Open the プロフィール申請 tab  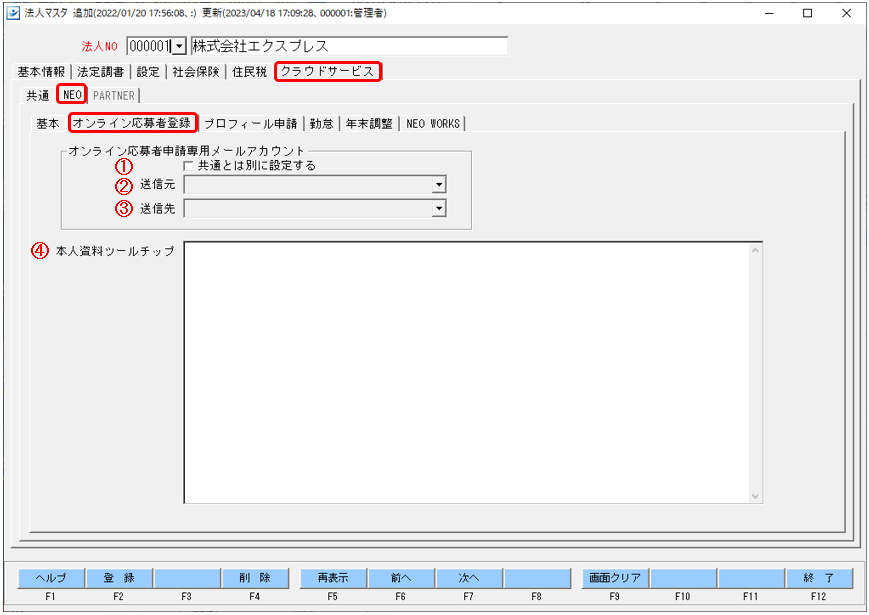[x=251, y=124]
